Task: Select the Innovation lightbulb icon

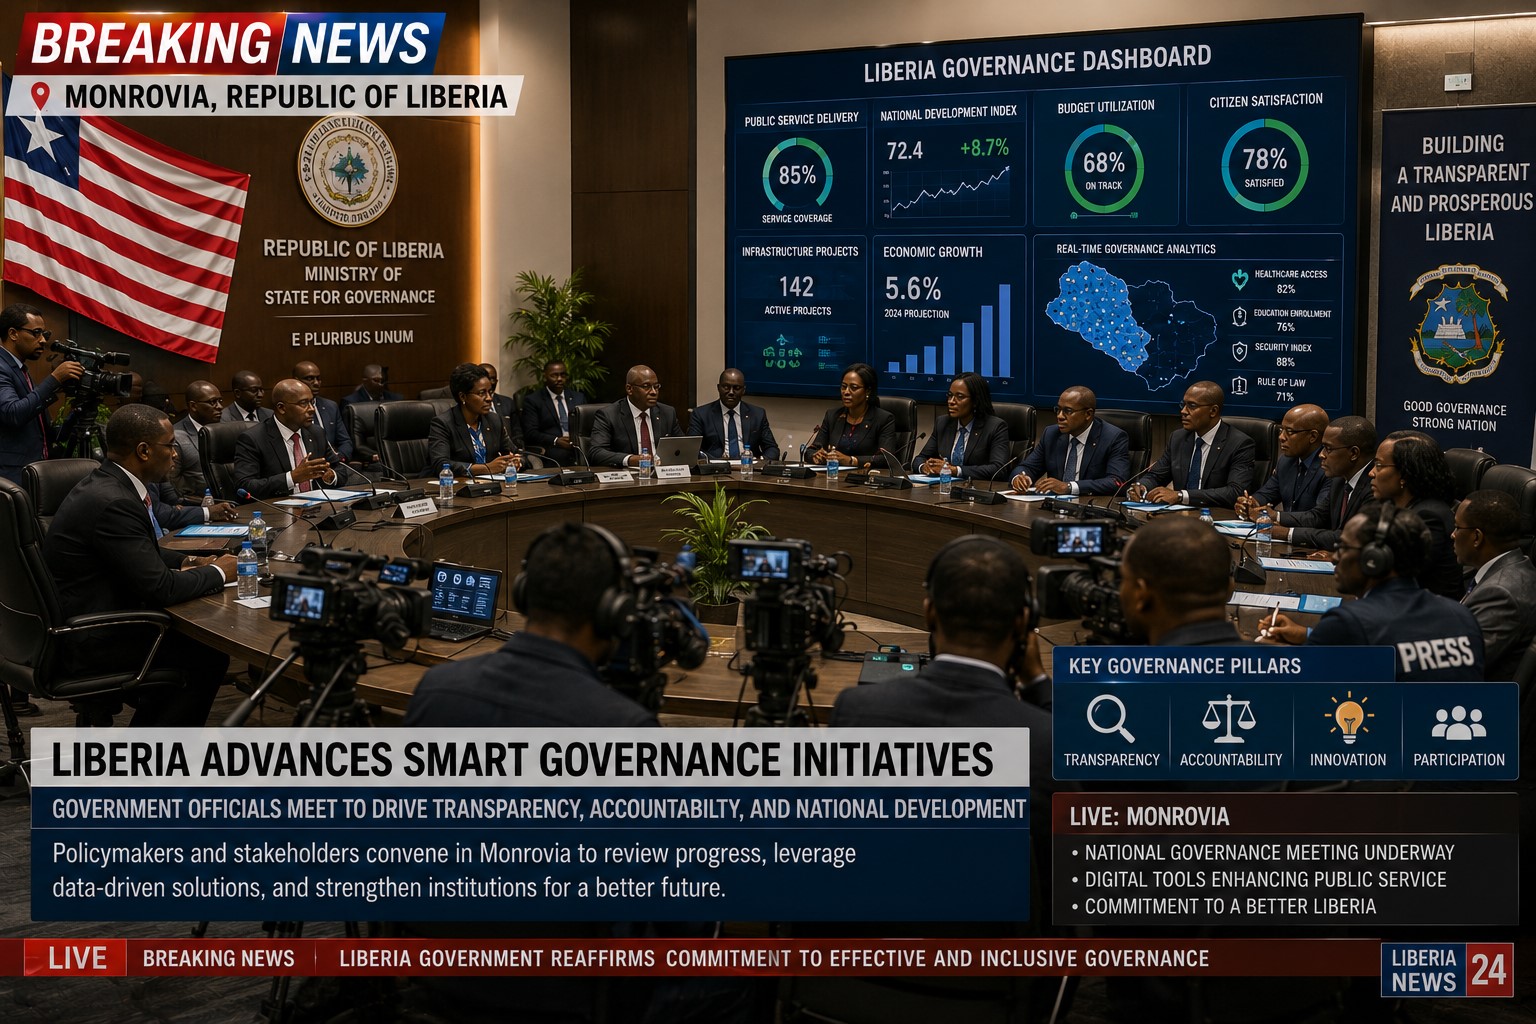Action: click(x=1349, y=717)
